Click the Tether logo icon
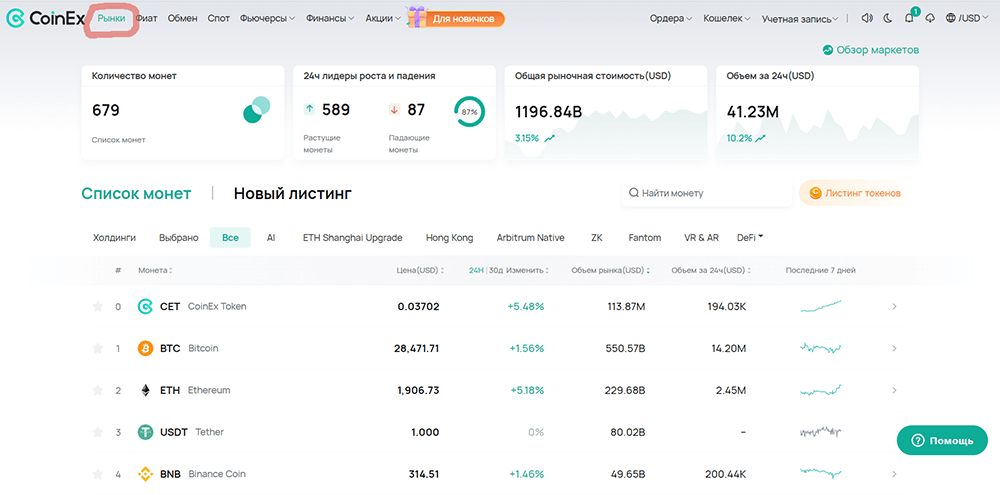The width and height of the screenshot is (1000, 495). pos(145,432)
